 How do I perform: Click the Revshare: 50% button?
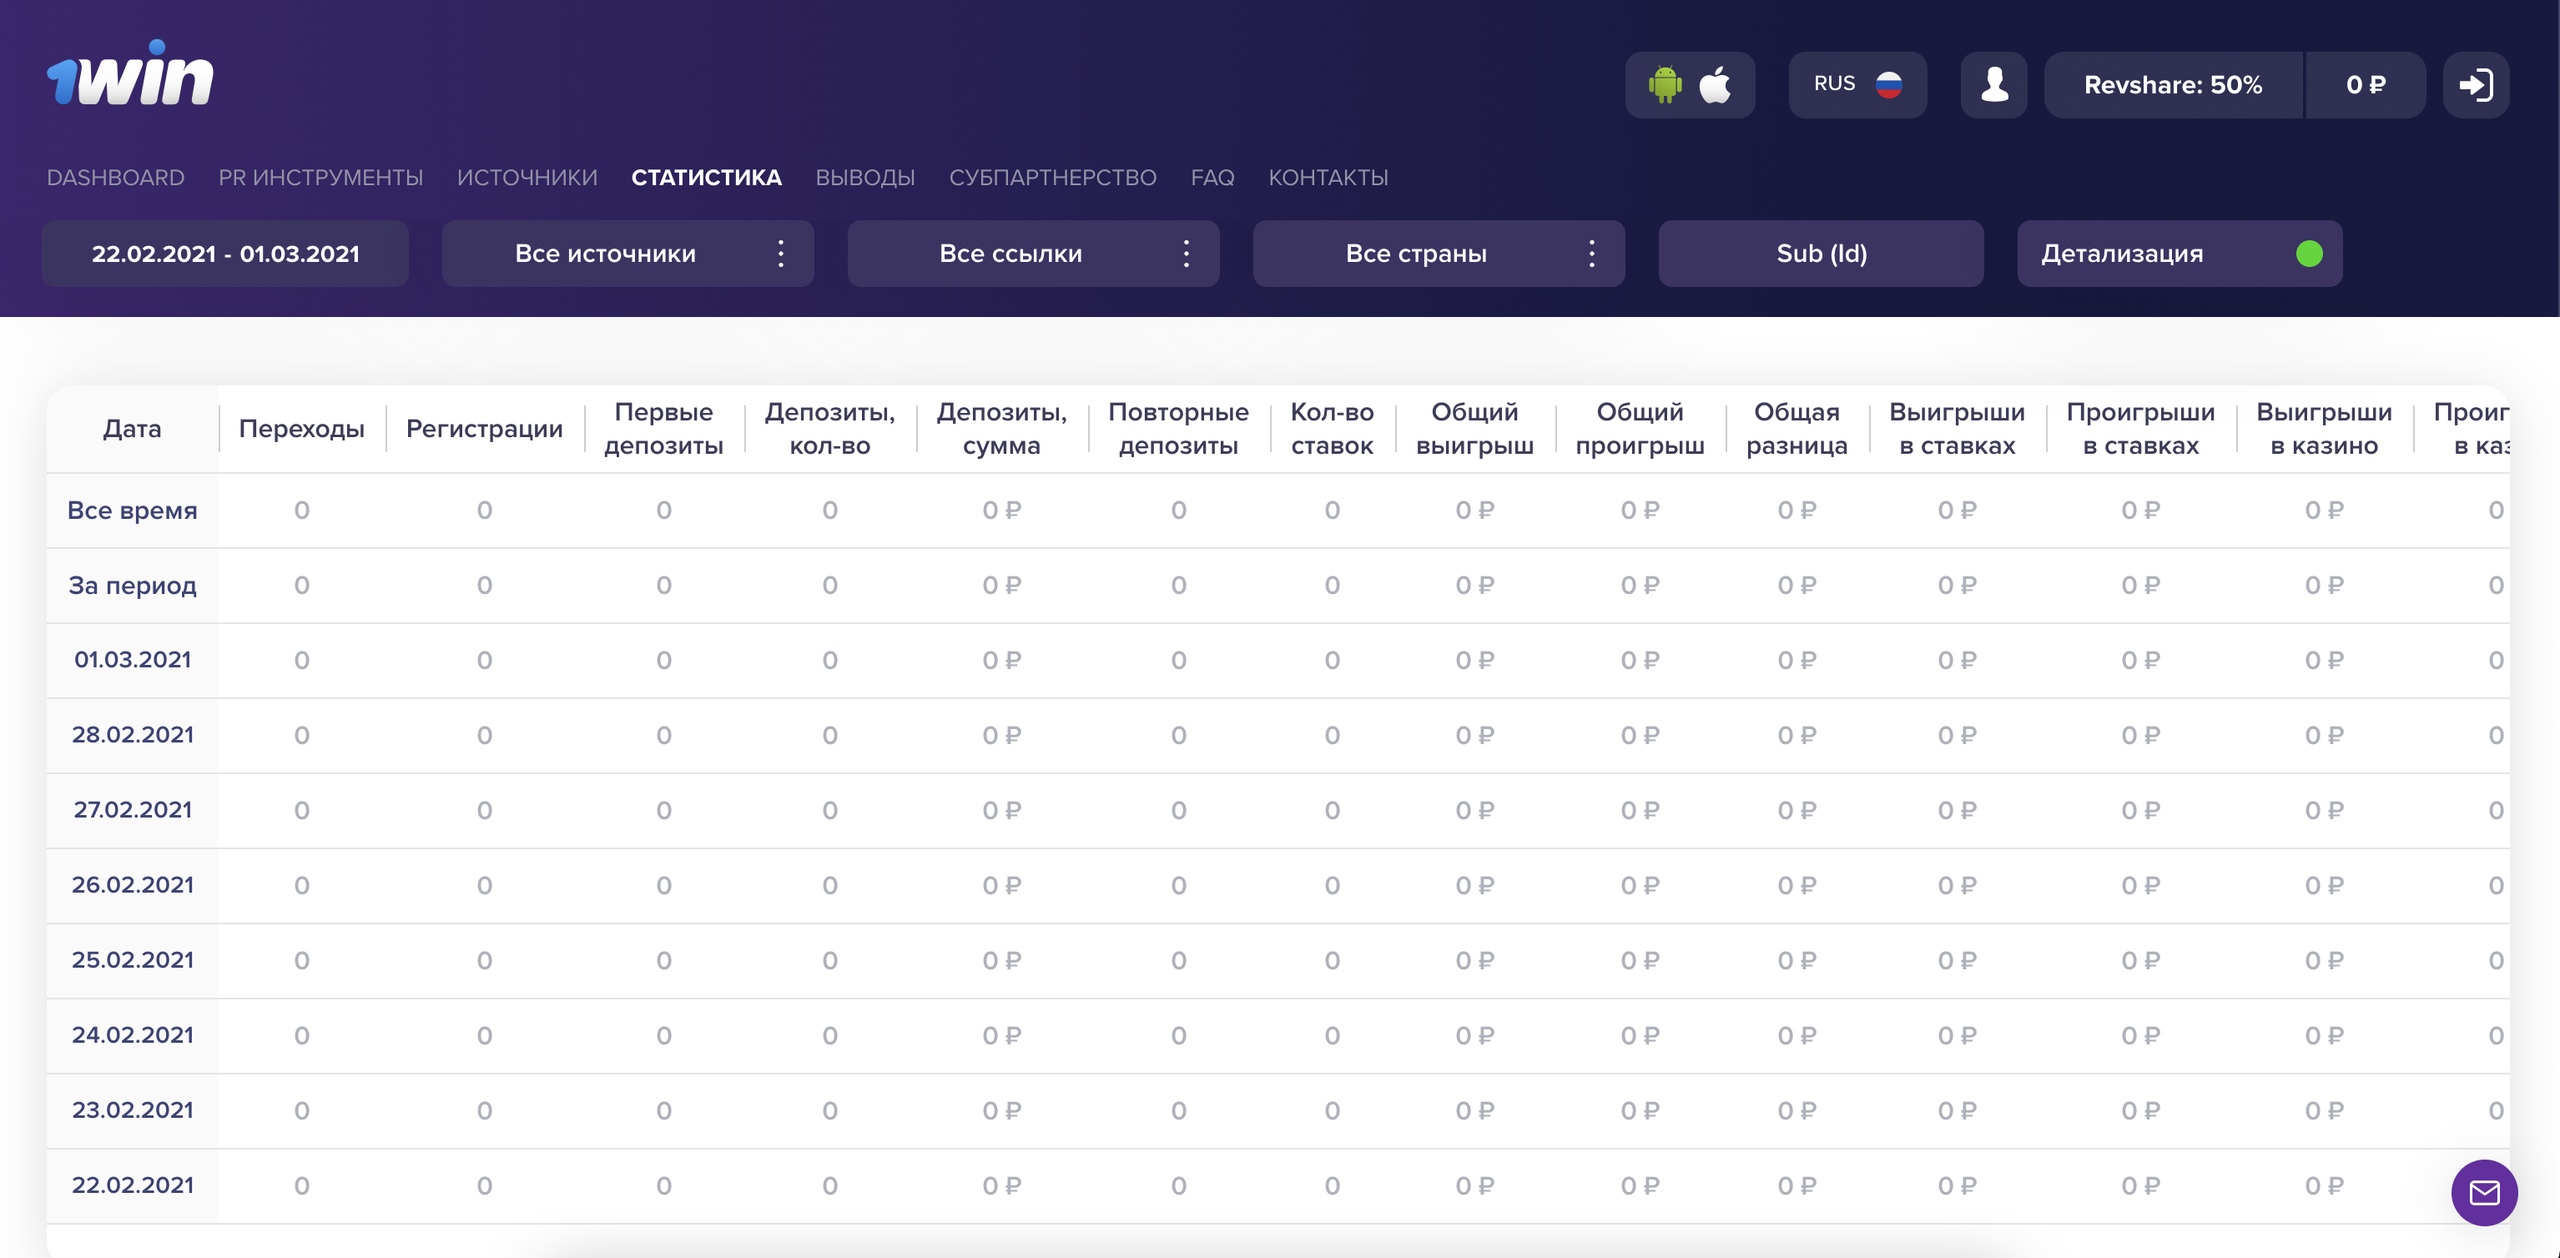tap(2173, 85)
